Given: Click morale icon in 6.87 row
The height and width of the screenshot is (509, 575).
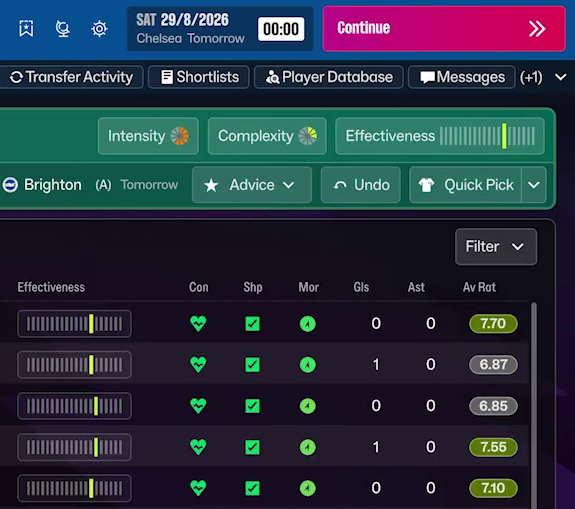Looking at the screenshot, I should (x=308, y=365).
